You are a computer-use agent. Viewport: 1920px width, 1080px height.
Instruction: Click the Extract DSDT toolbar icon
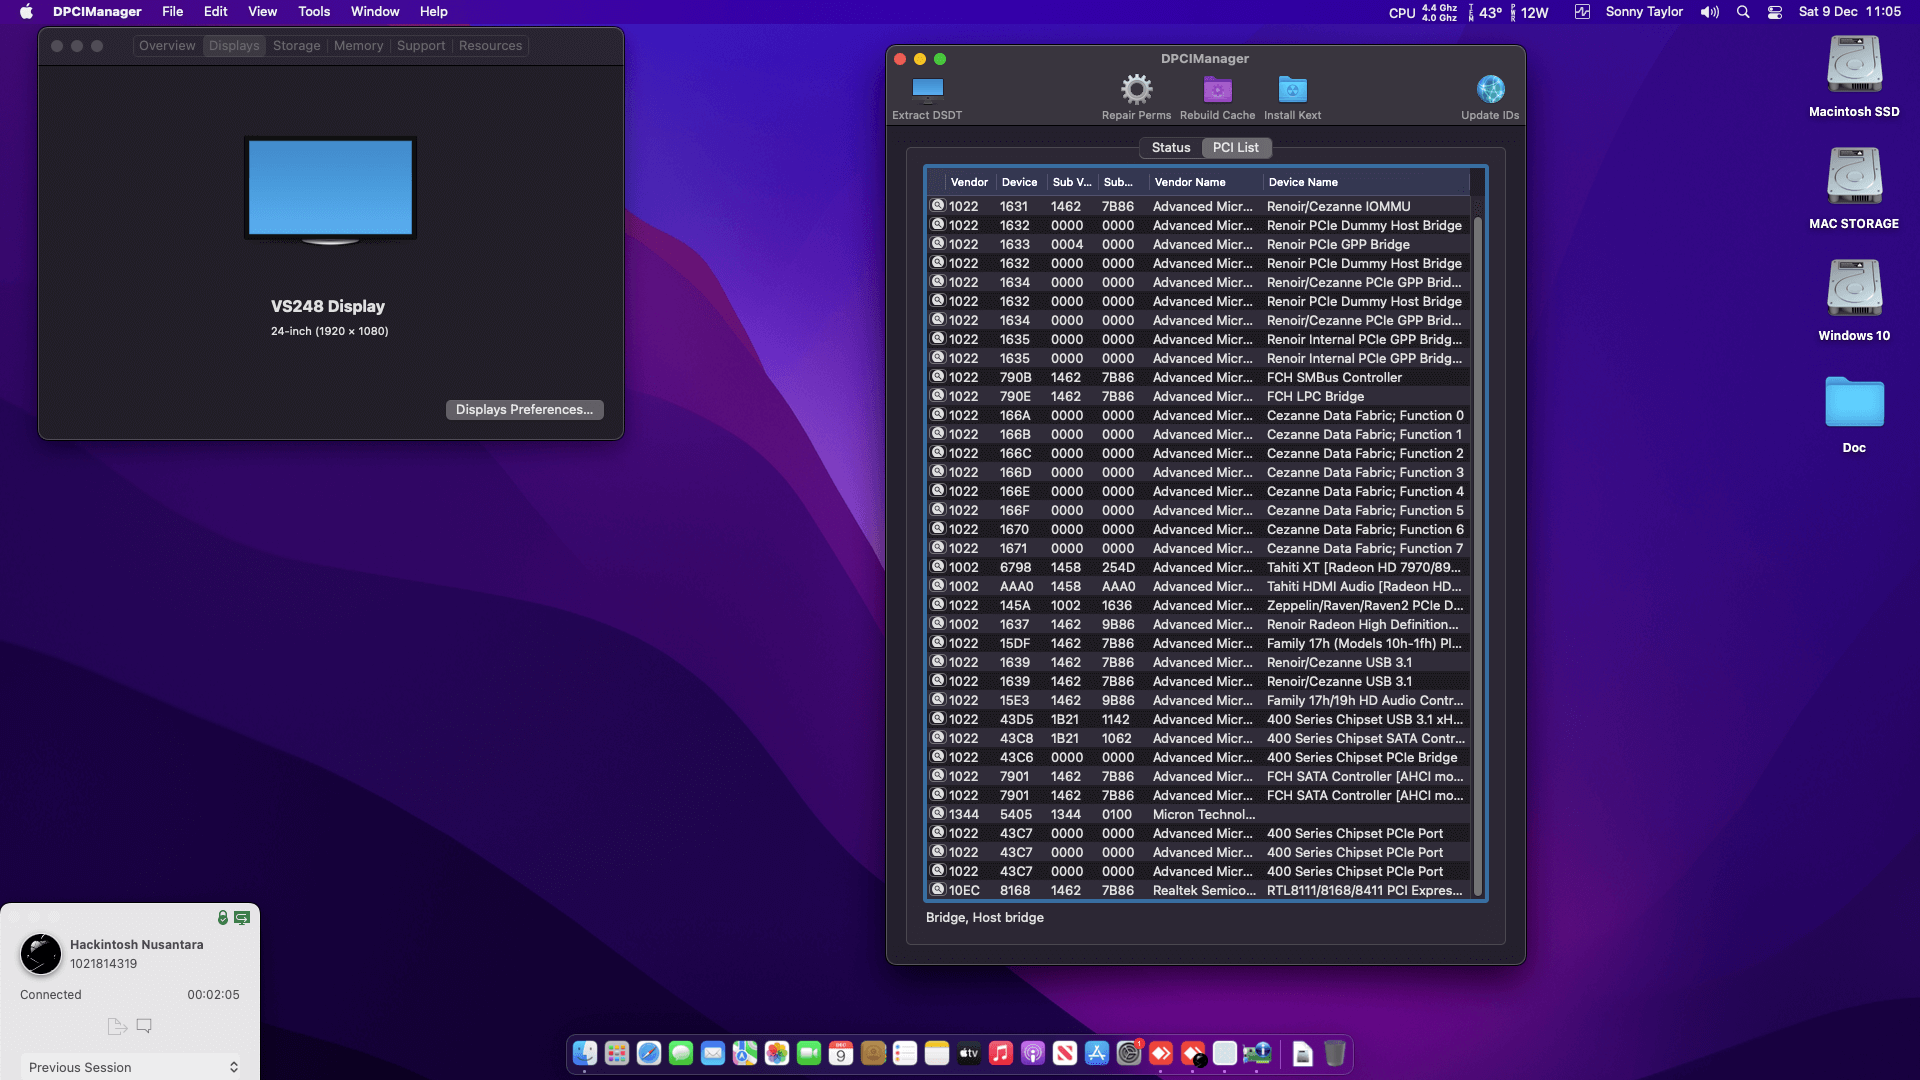[x=927, y=90]
